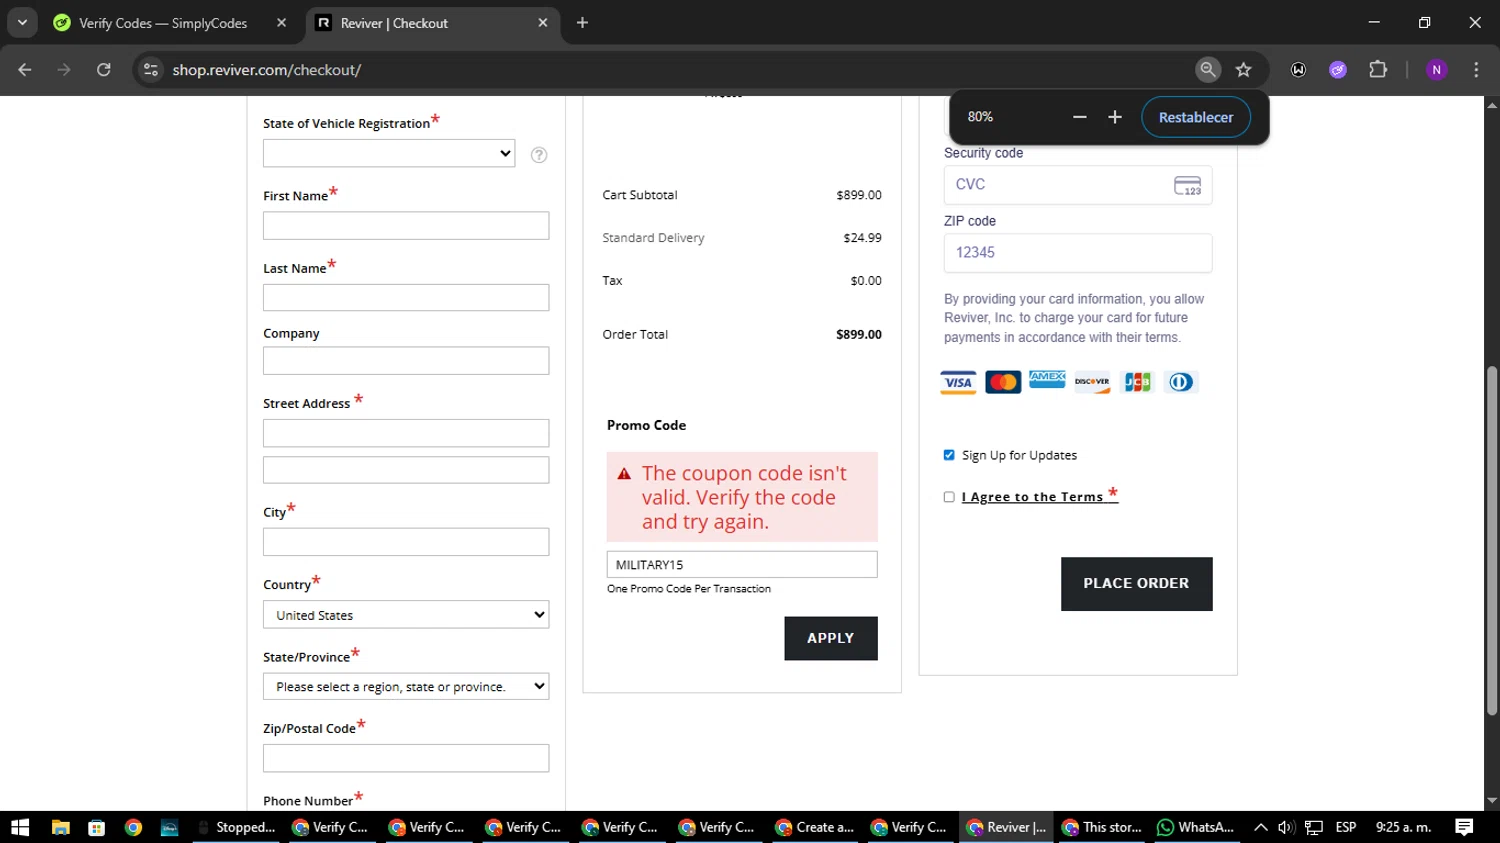Click the circular W extension icon

[x=1298, y=70]
